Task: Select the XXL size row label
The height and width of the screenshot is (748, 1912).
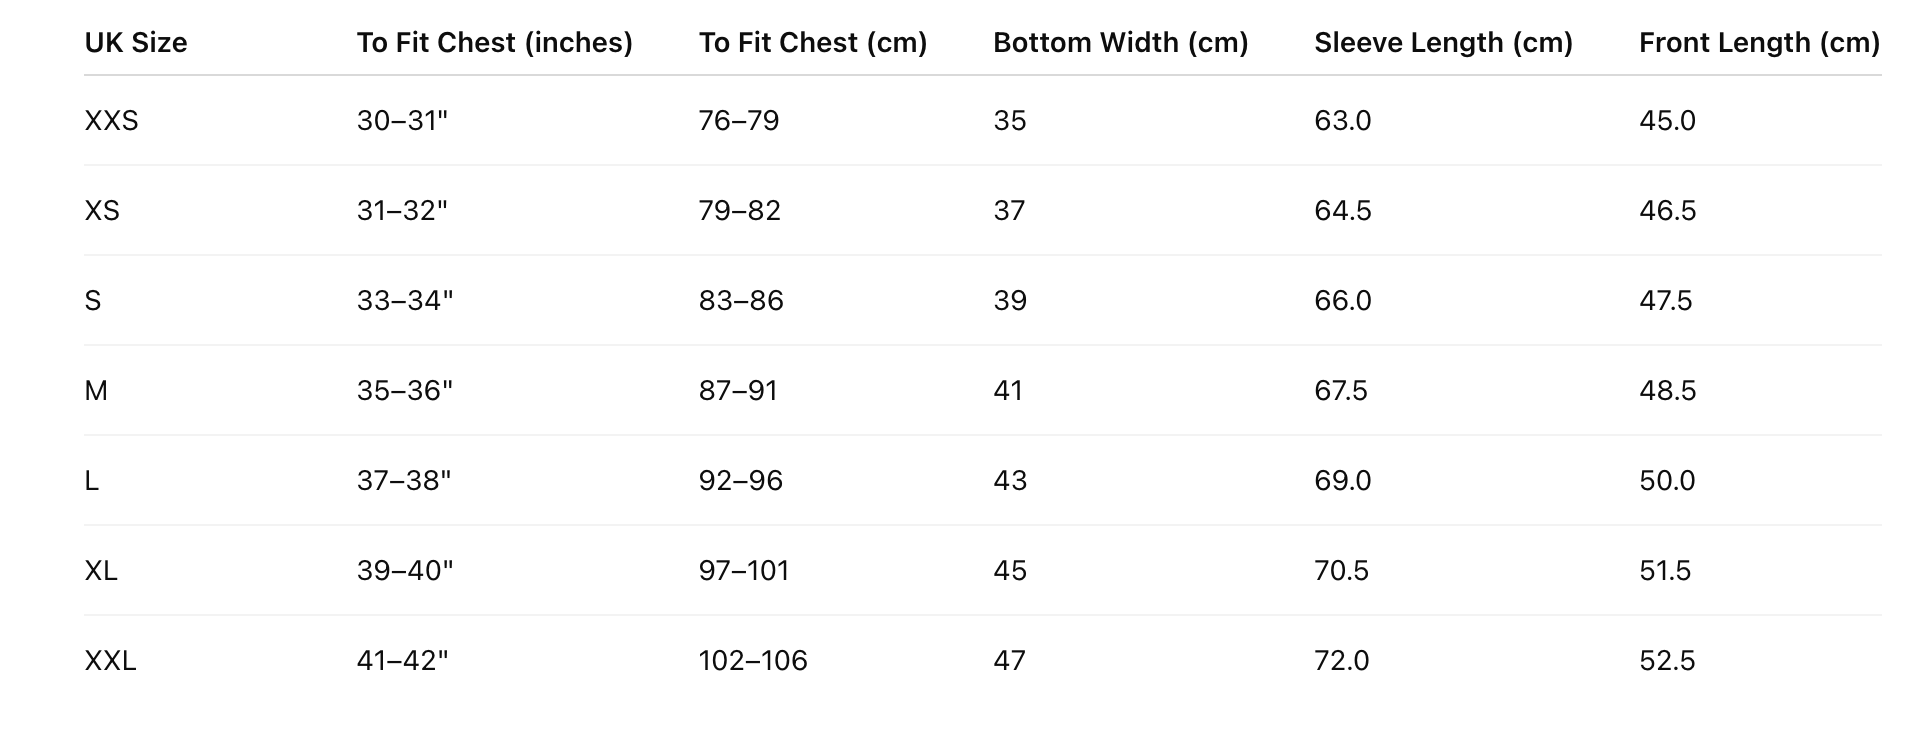Action: pyautogui.click(x=110, y=661)
